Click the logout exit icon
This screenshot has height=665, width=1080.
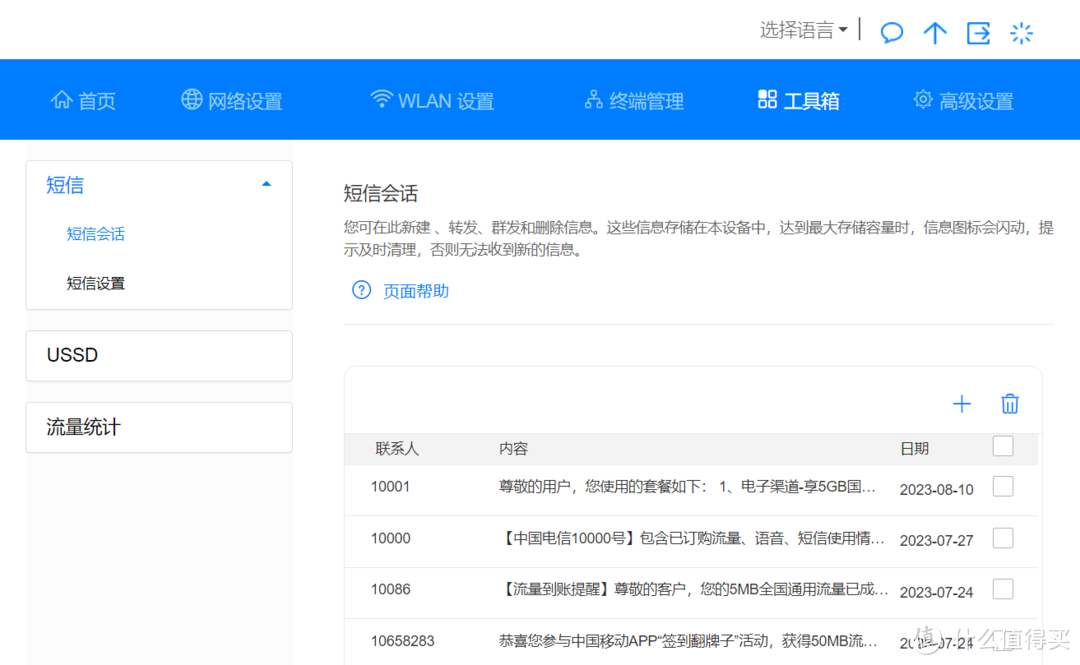(978, 32)
